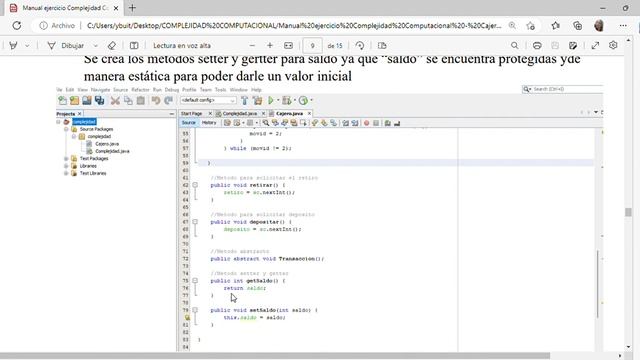The height and width of the screenshot is (360, 640).
Task: Click the default config combo box
Action: (208, 100)
